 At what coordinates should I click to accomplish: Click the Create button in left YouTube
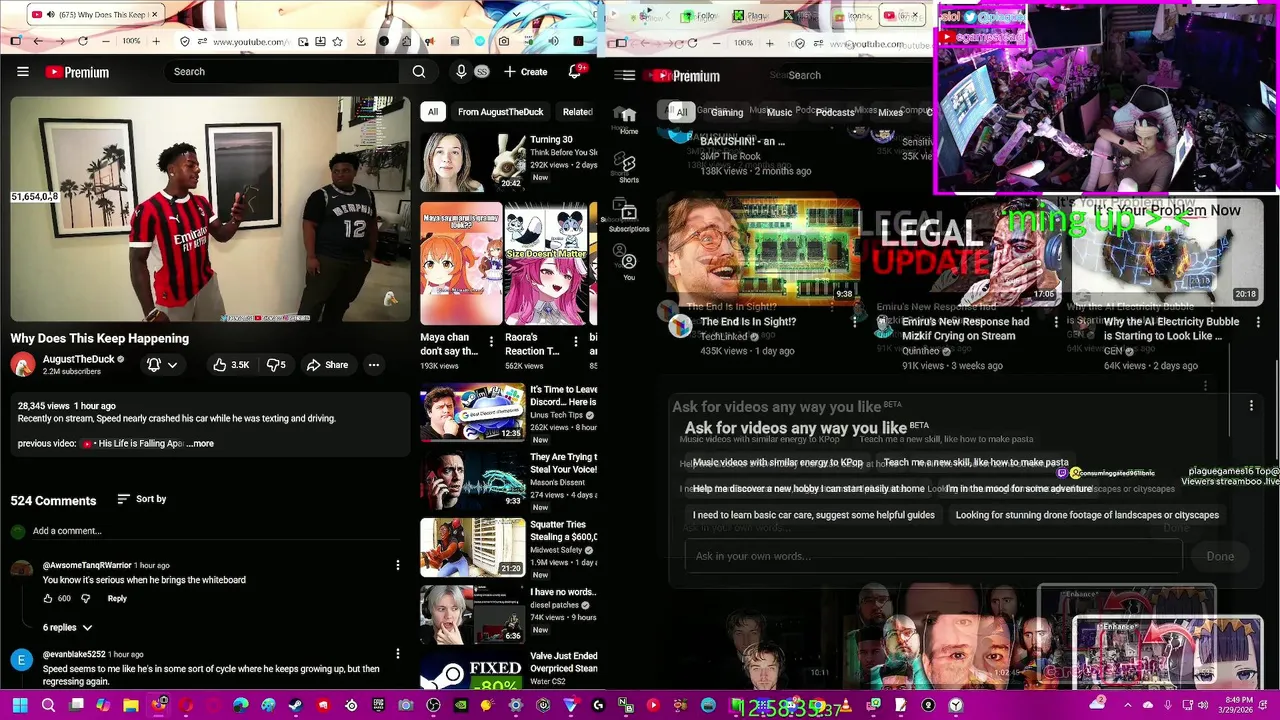(x=526, y=72)
